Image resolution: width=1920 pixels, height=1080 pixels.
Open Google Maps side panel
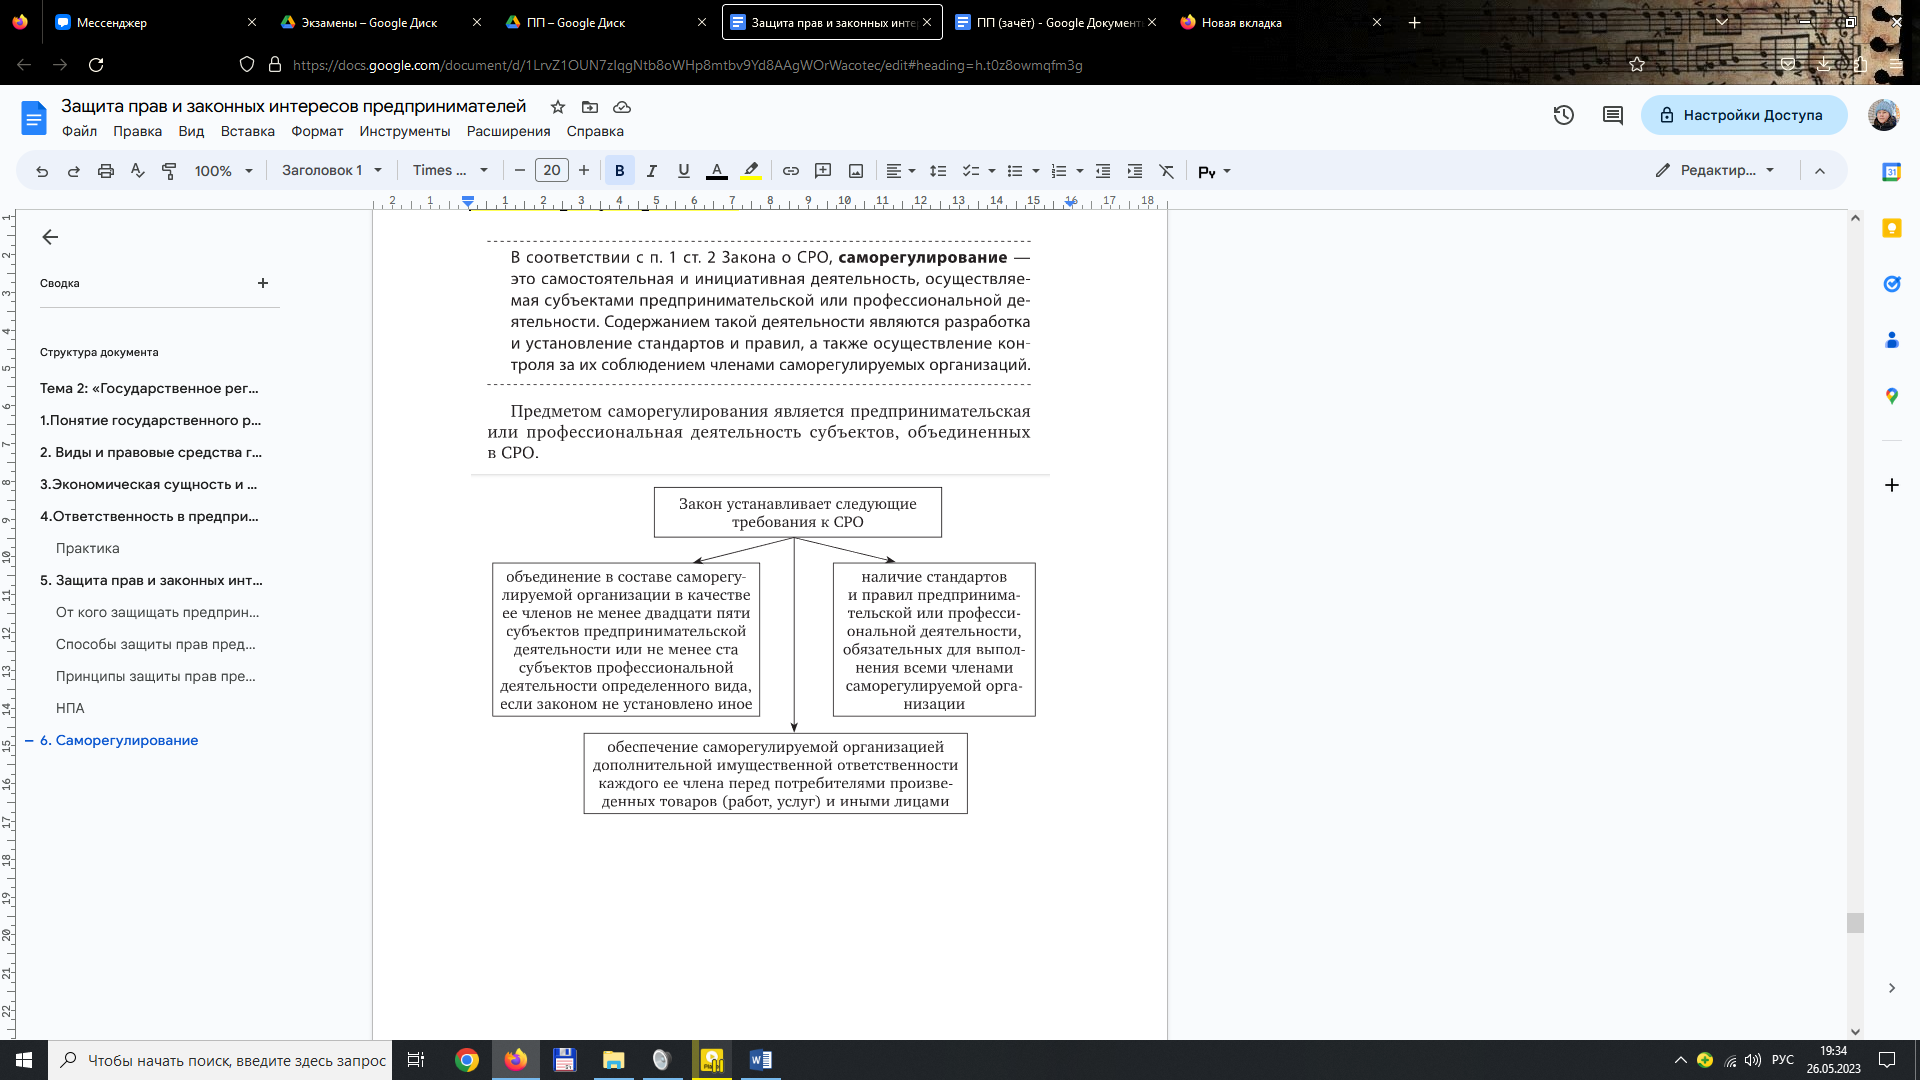(1892, 396)
